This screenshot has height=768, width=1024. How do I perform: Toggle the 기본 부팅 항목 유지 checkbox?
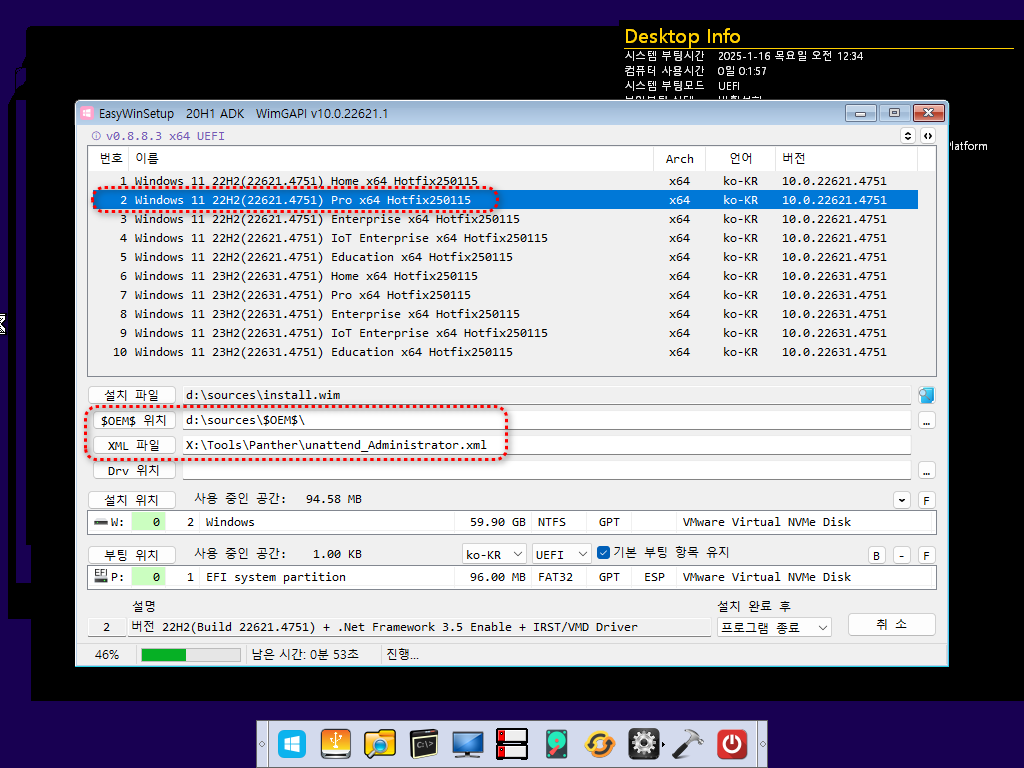603,552
